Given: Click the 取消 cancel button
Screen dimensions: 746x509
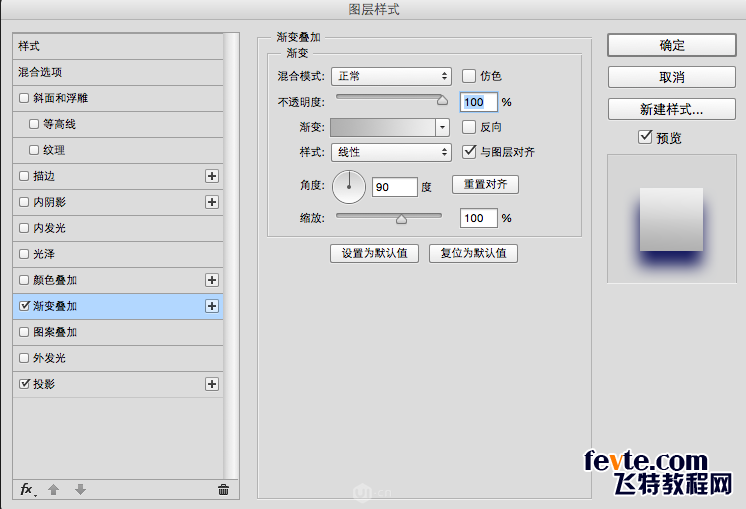Looking at the screenshot, I should point(672,77).
